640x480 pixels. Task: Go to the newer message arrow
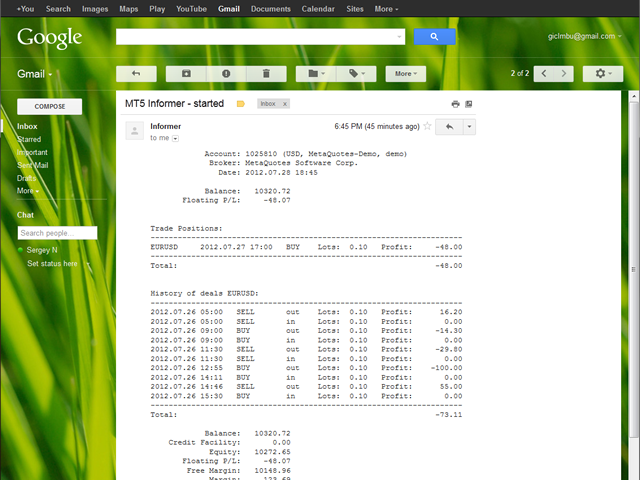[544, 74]
